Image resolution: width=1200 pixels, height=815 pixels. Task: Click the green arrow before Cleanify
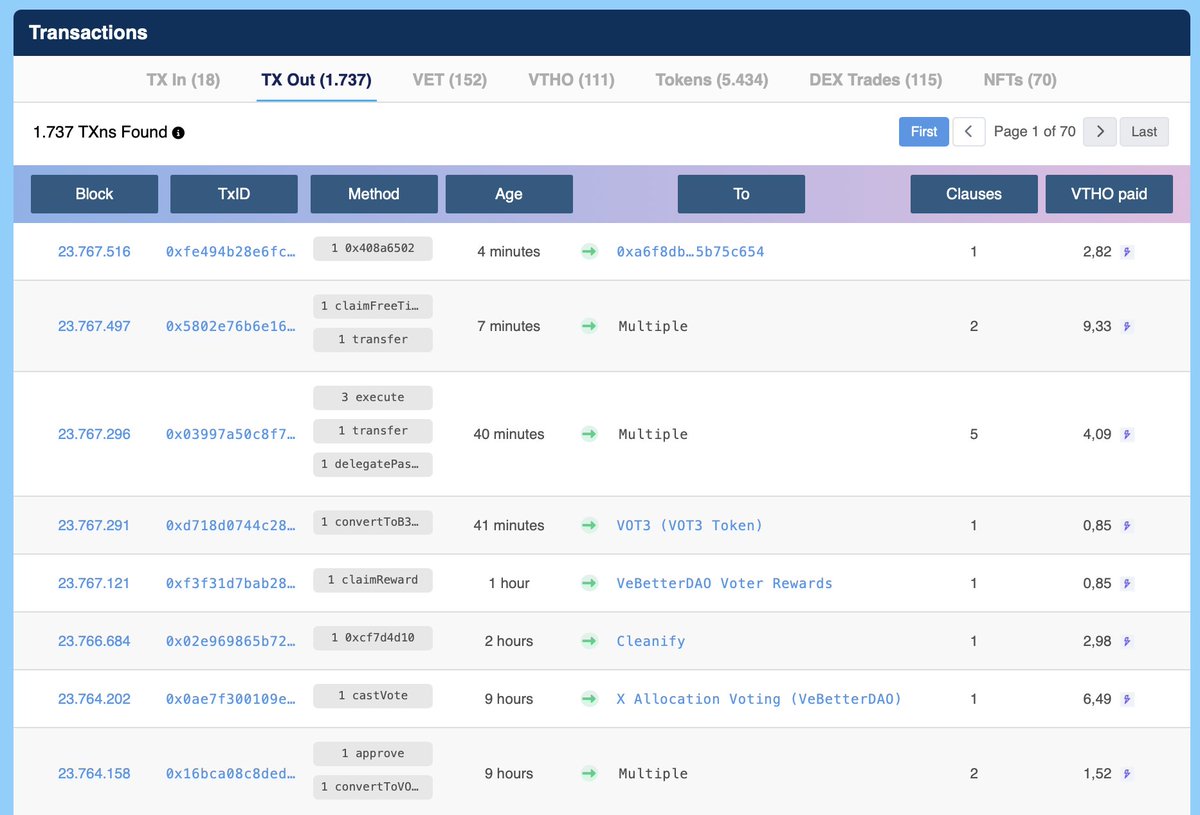click(x=589, y=641)
